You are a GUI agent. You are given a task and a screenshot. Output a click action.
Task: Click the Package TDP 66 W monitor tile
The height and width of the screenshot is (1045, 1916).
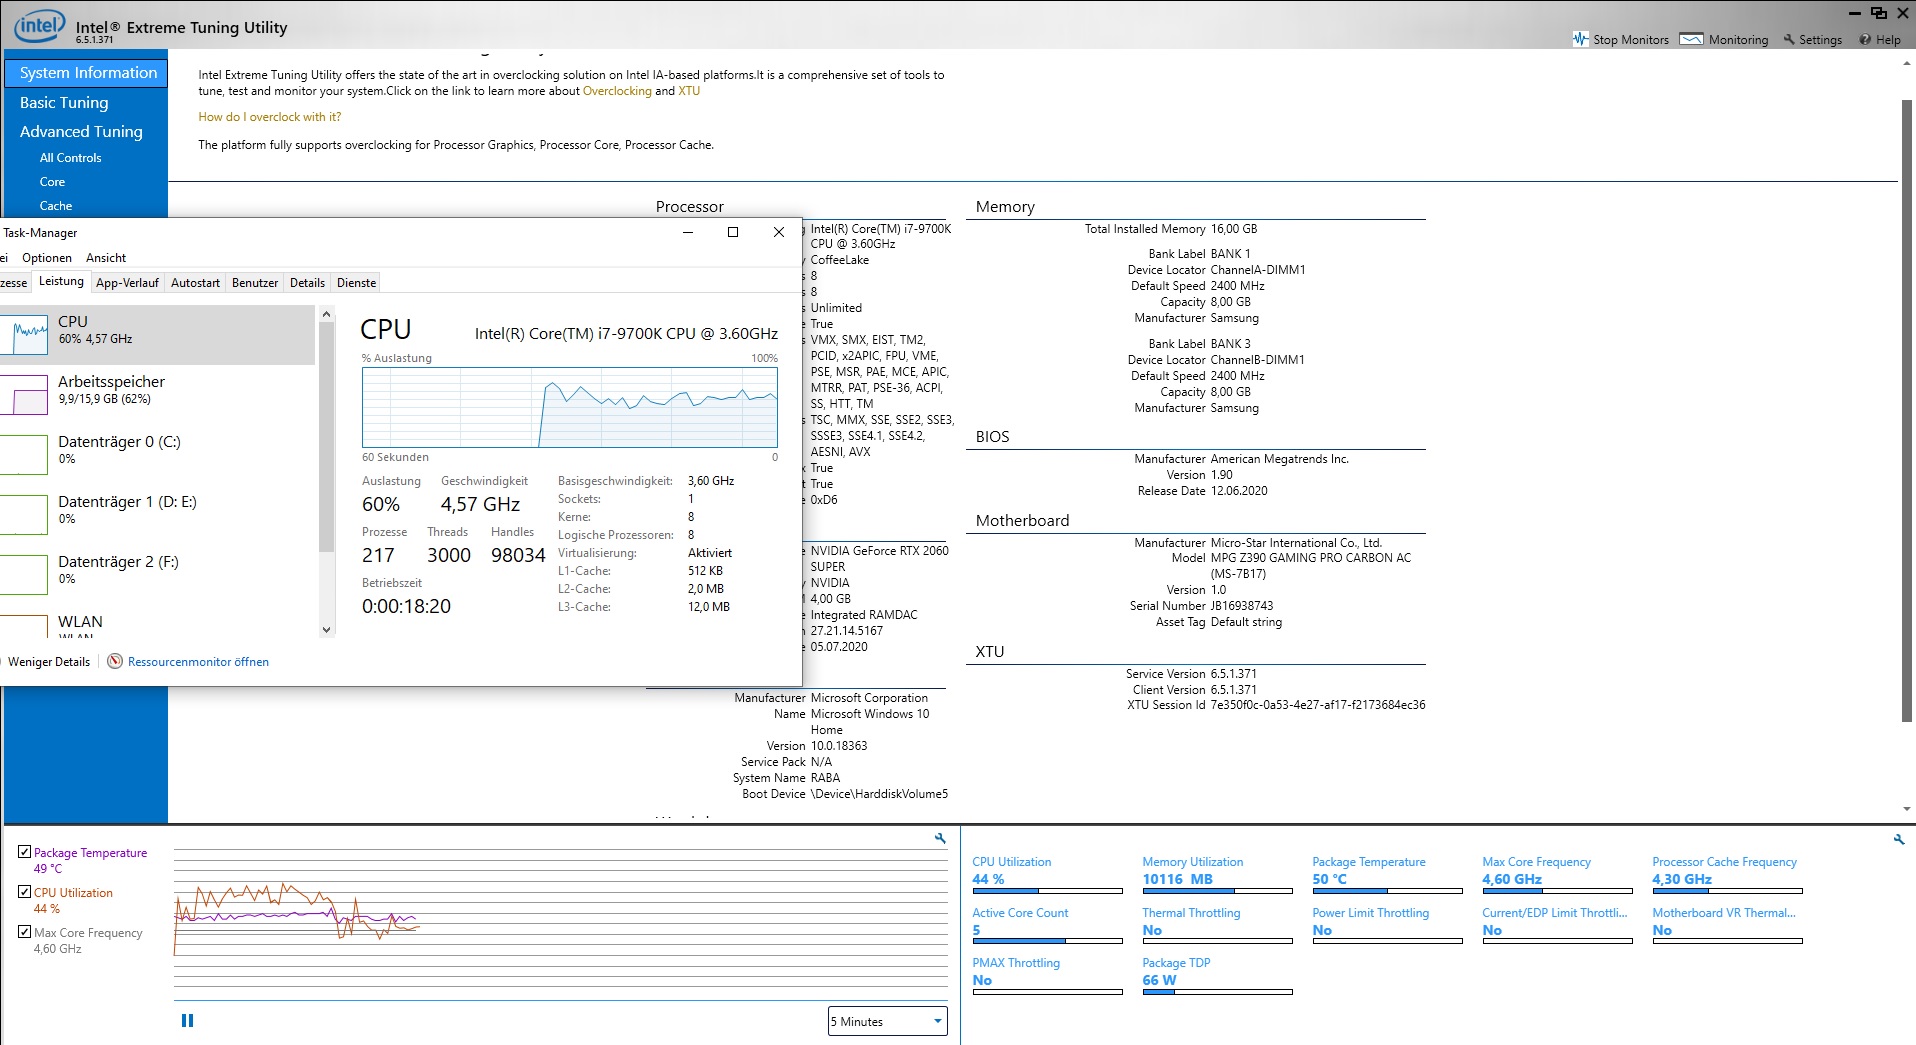1217,975
